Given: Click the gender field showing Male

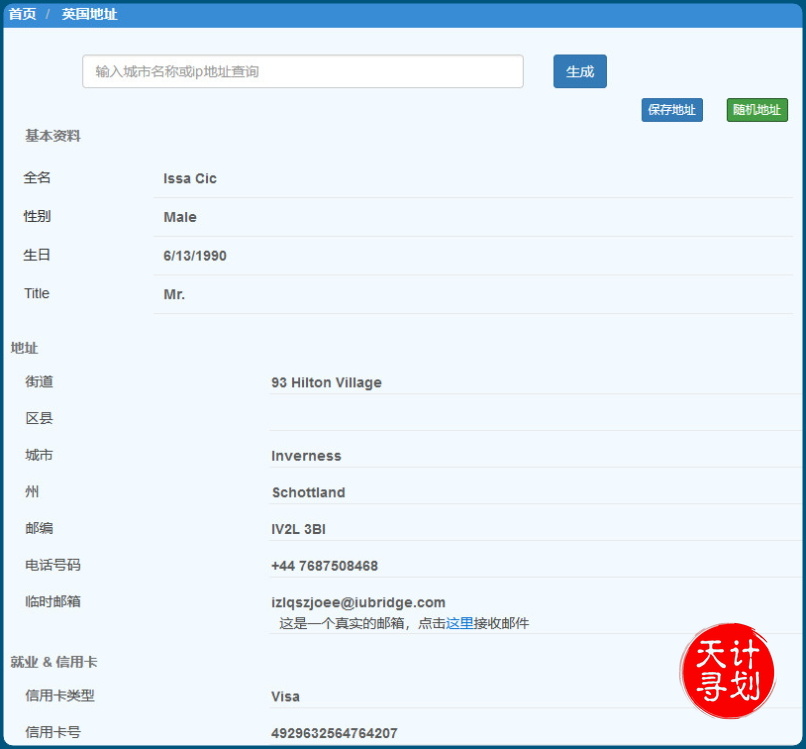Looking at the screenshot, I should pos(181,217).
